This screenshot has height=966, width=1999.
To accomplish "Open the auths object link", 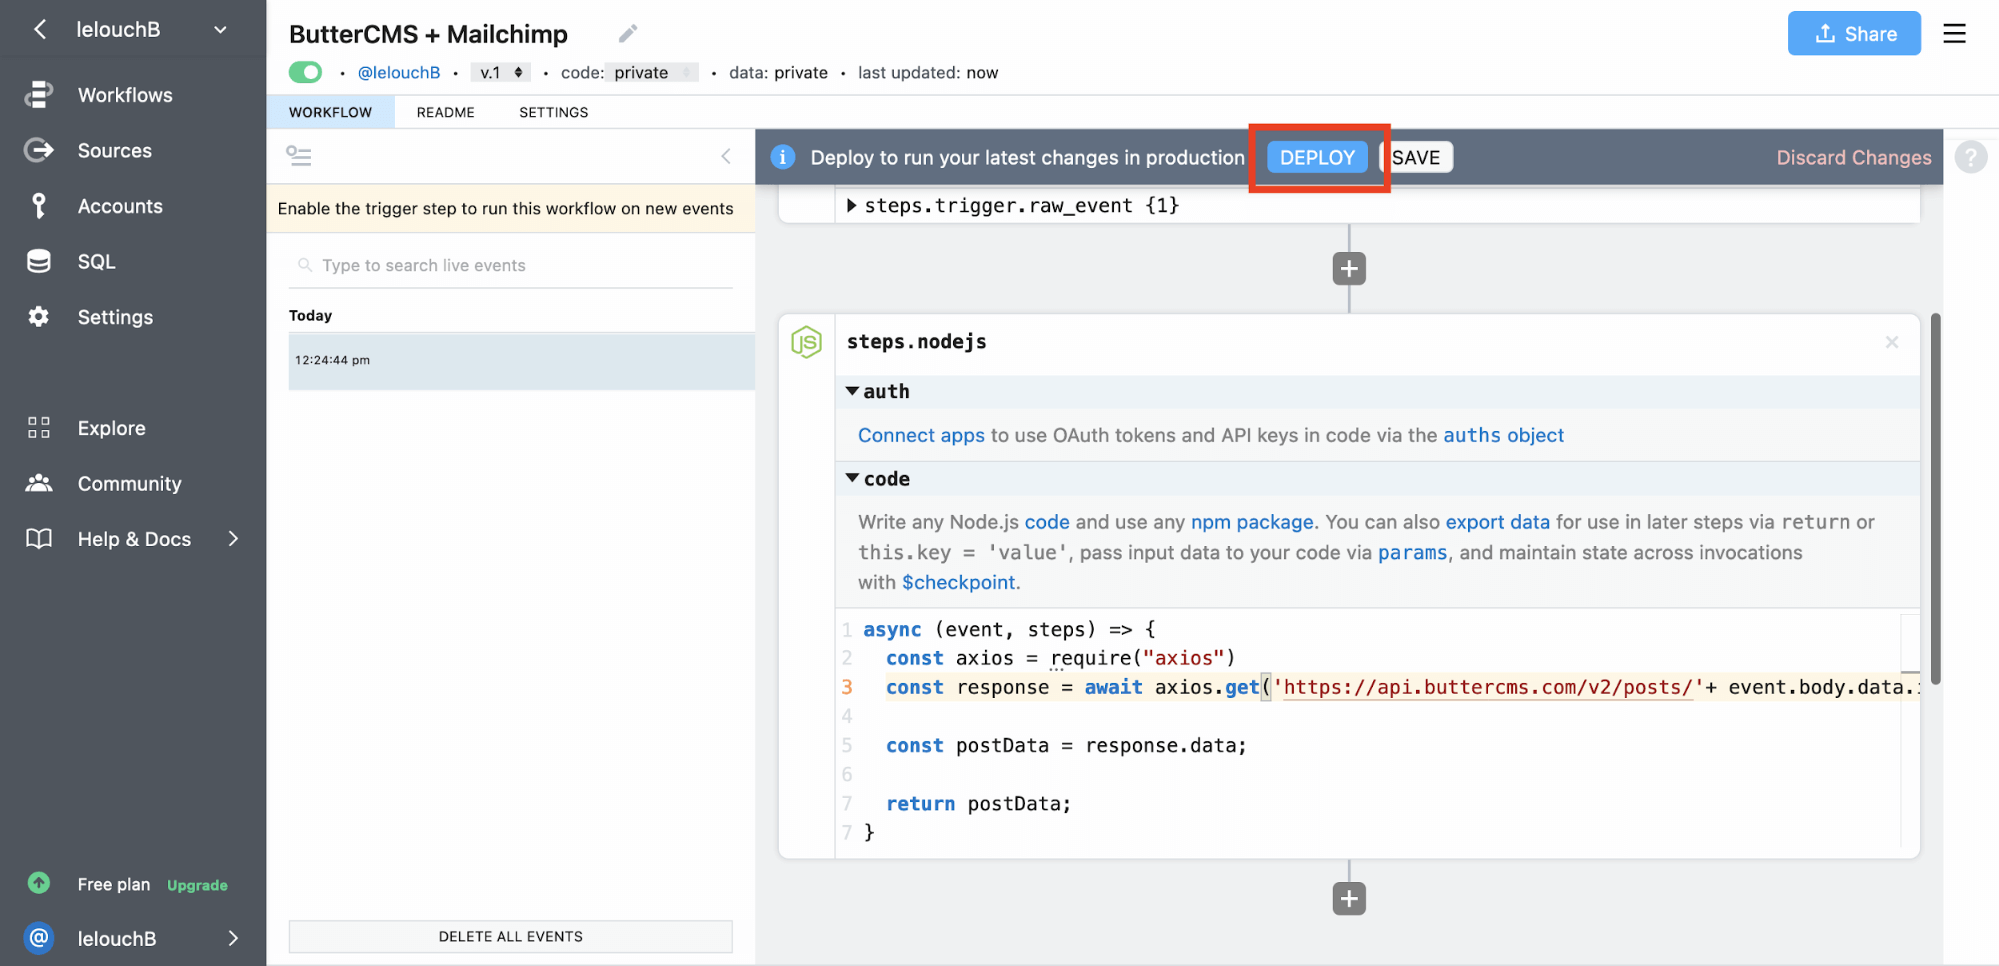I will (1502, 435).
